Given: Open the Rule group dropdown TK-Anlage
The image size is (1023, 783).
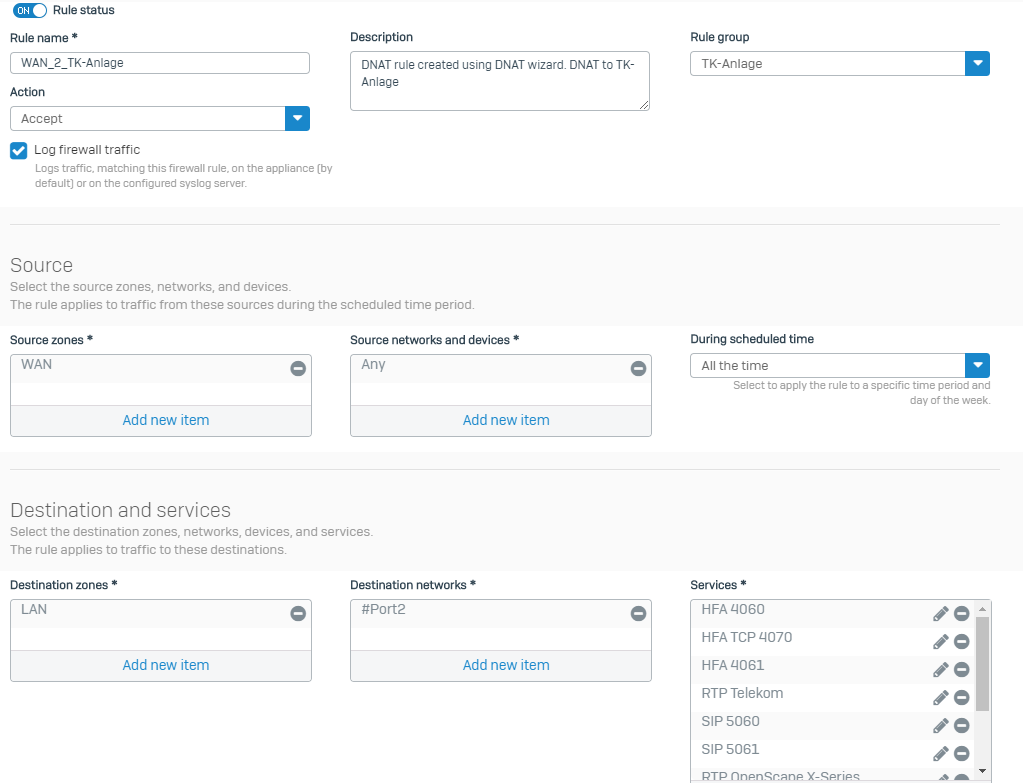Looking at the screenshot, I should [x=840, y=64].
